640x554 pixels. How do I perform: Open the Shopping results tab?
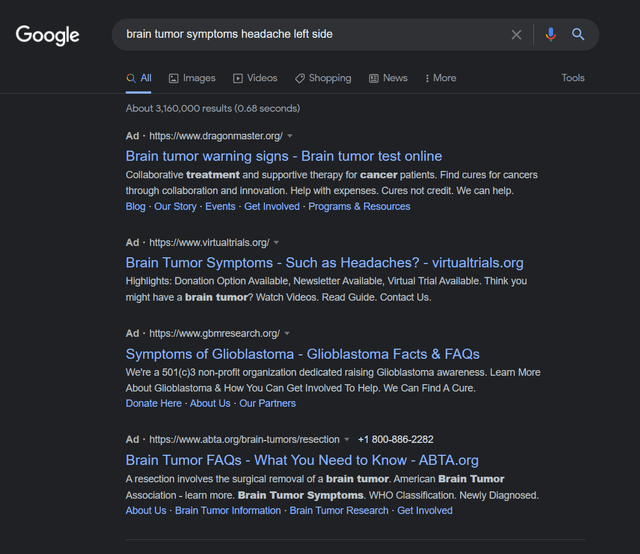coord(323,78)
